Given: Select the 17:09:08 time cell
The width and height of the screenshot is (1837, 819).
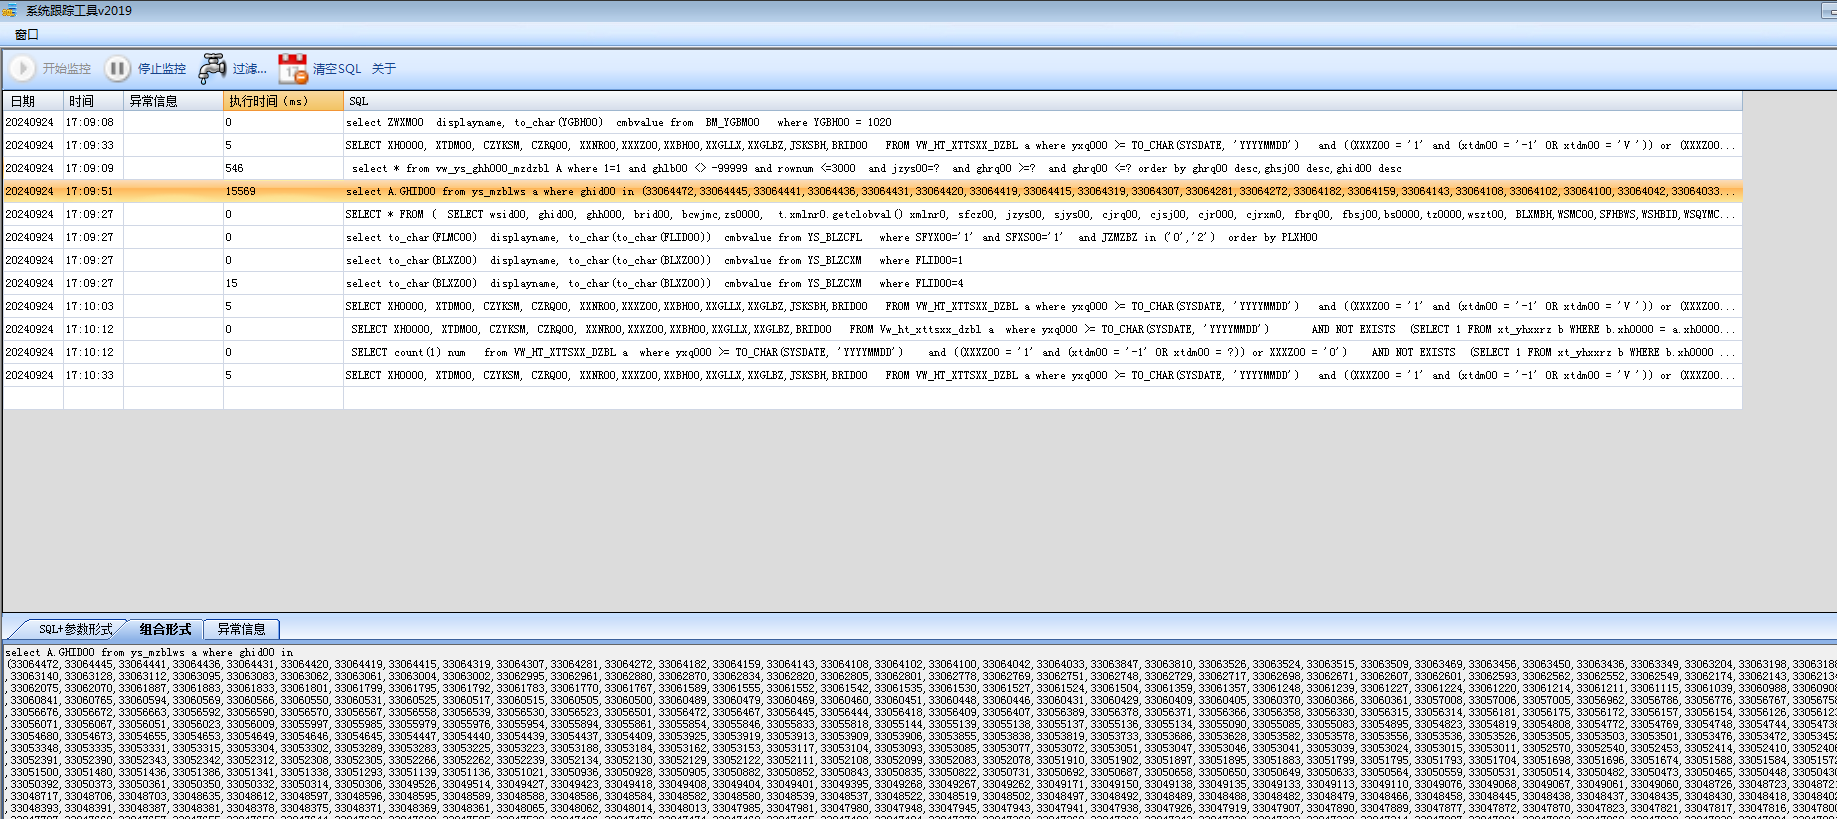Looking at the screenshot, I should [93, 122].
